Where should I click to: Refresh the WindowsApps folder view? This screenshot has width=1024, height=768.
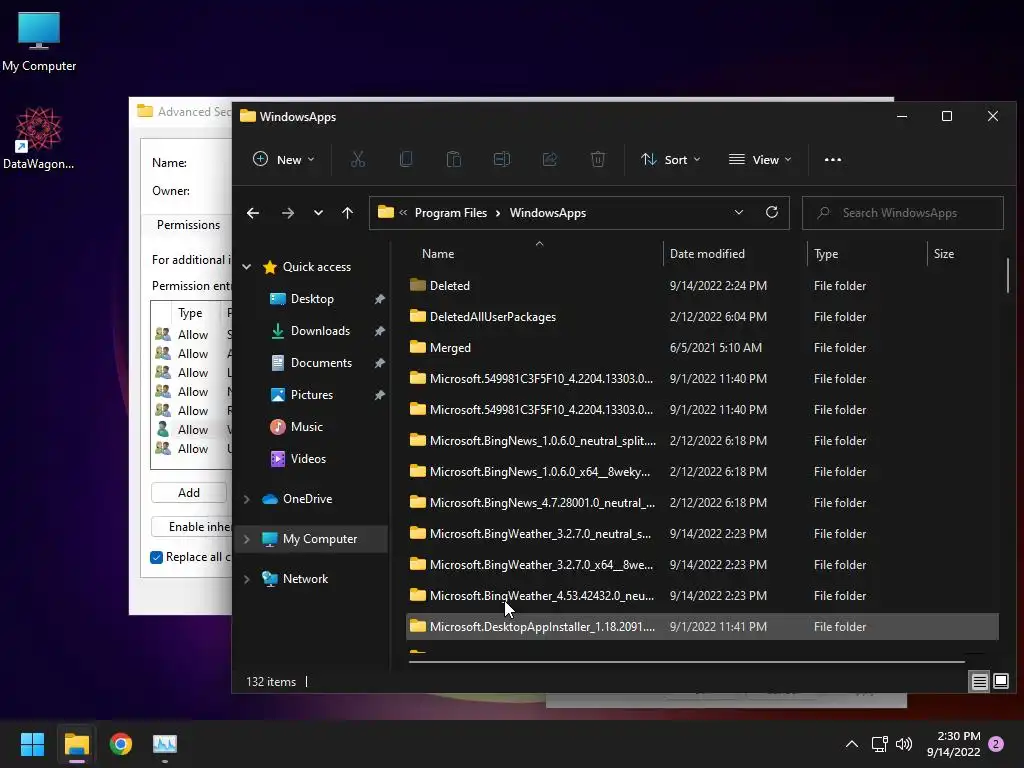pos(771,212)
